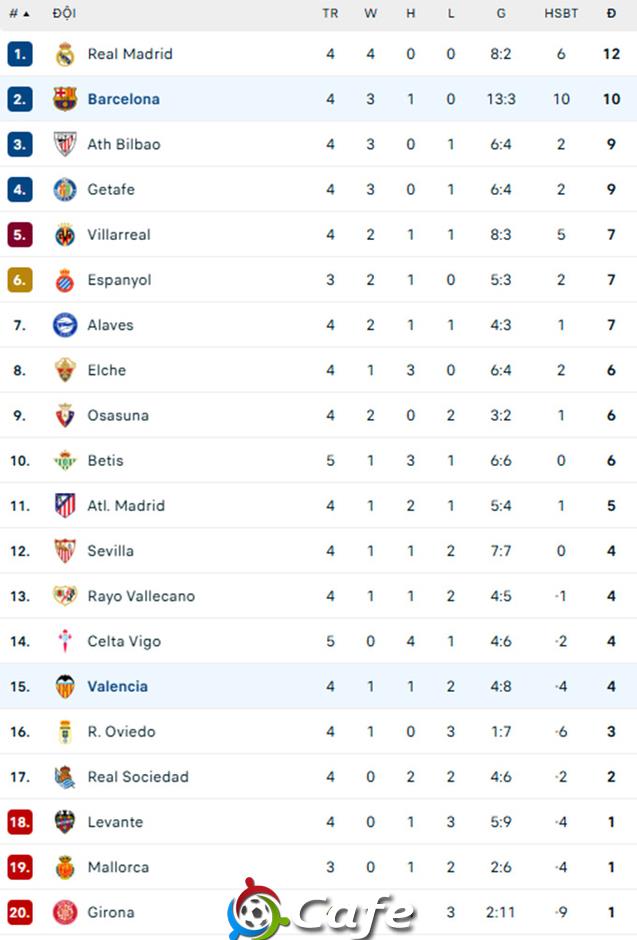Click the Atl. Madrid striped crest

point(65,505)
